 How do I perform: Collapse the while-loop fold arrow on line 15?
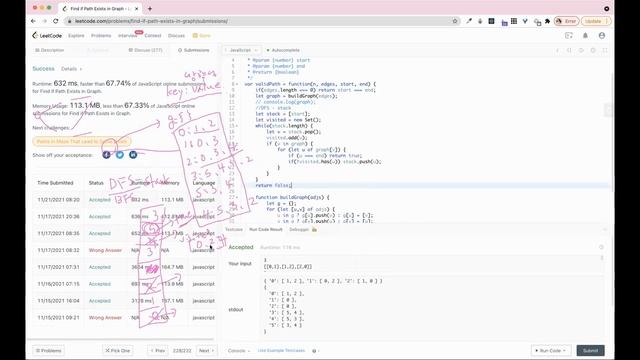[x=238, y=126]
